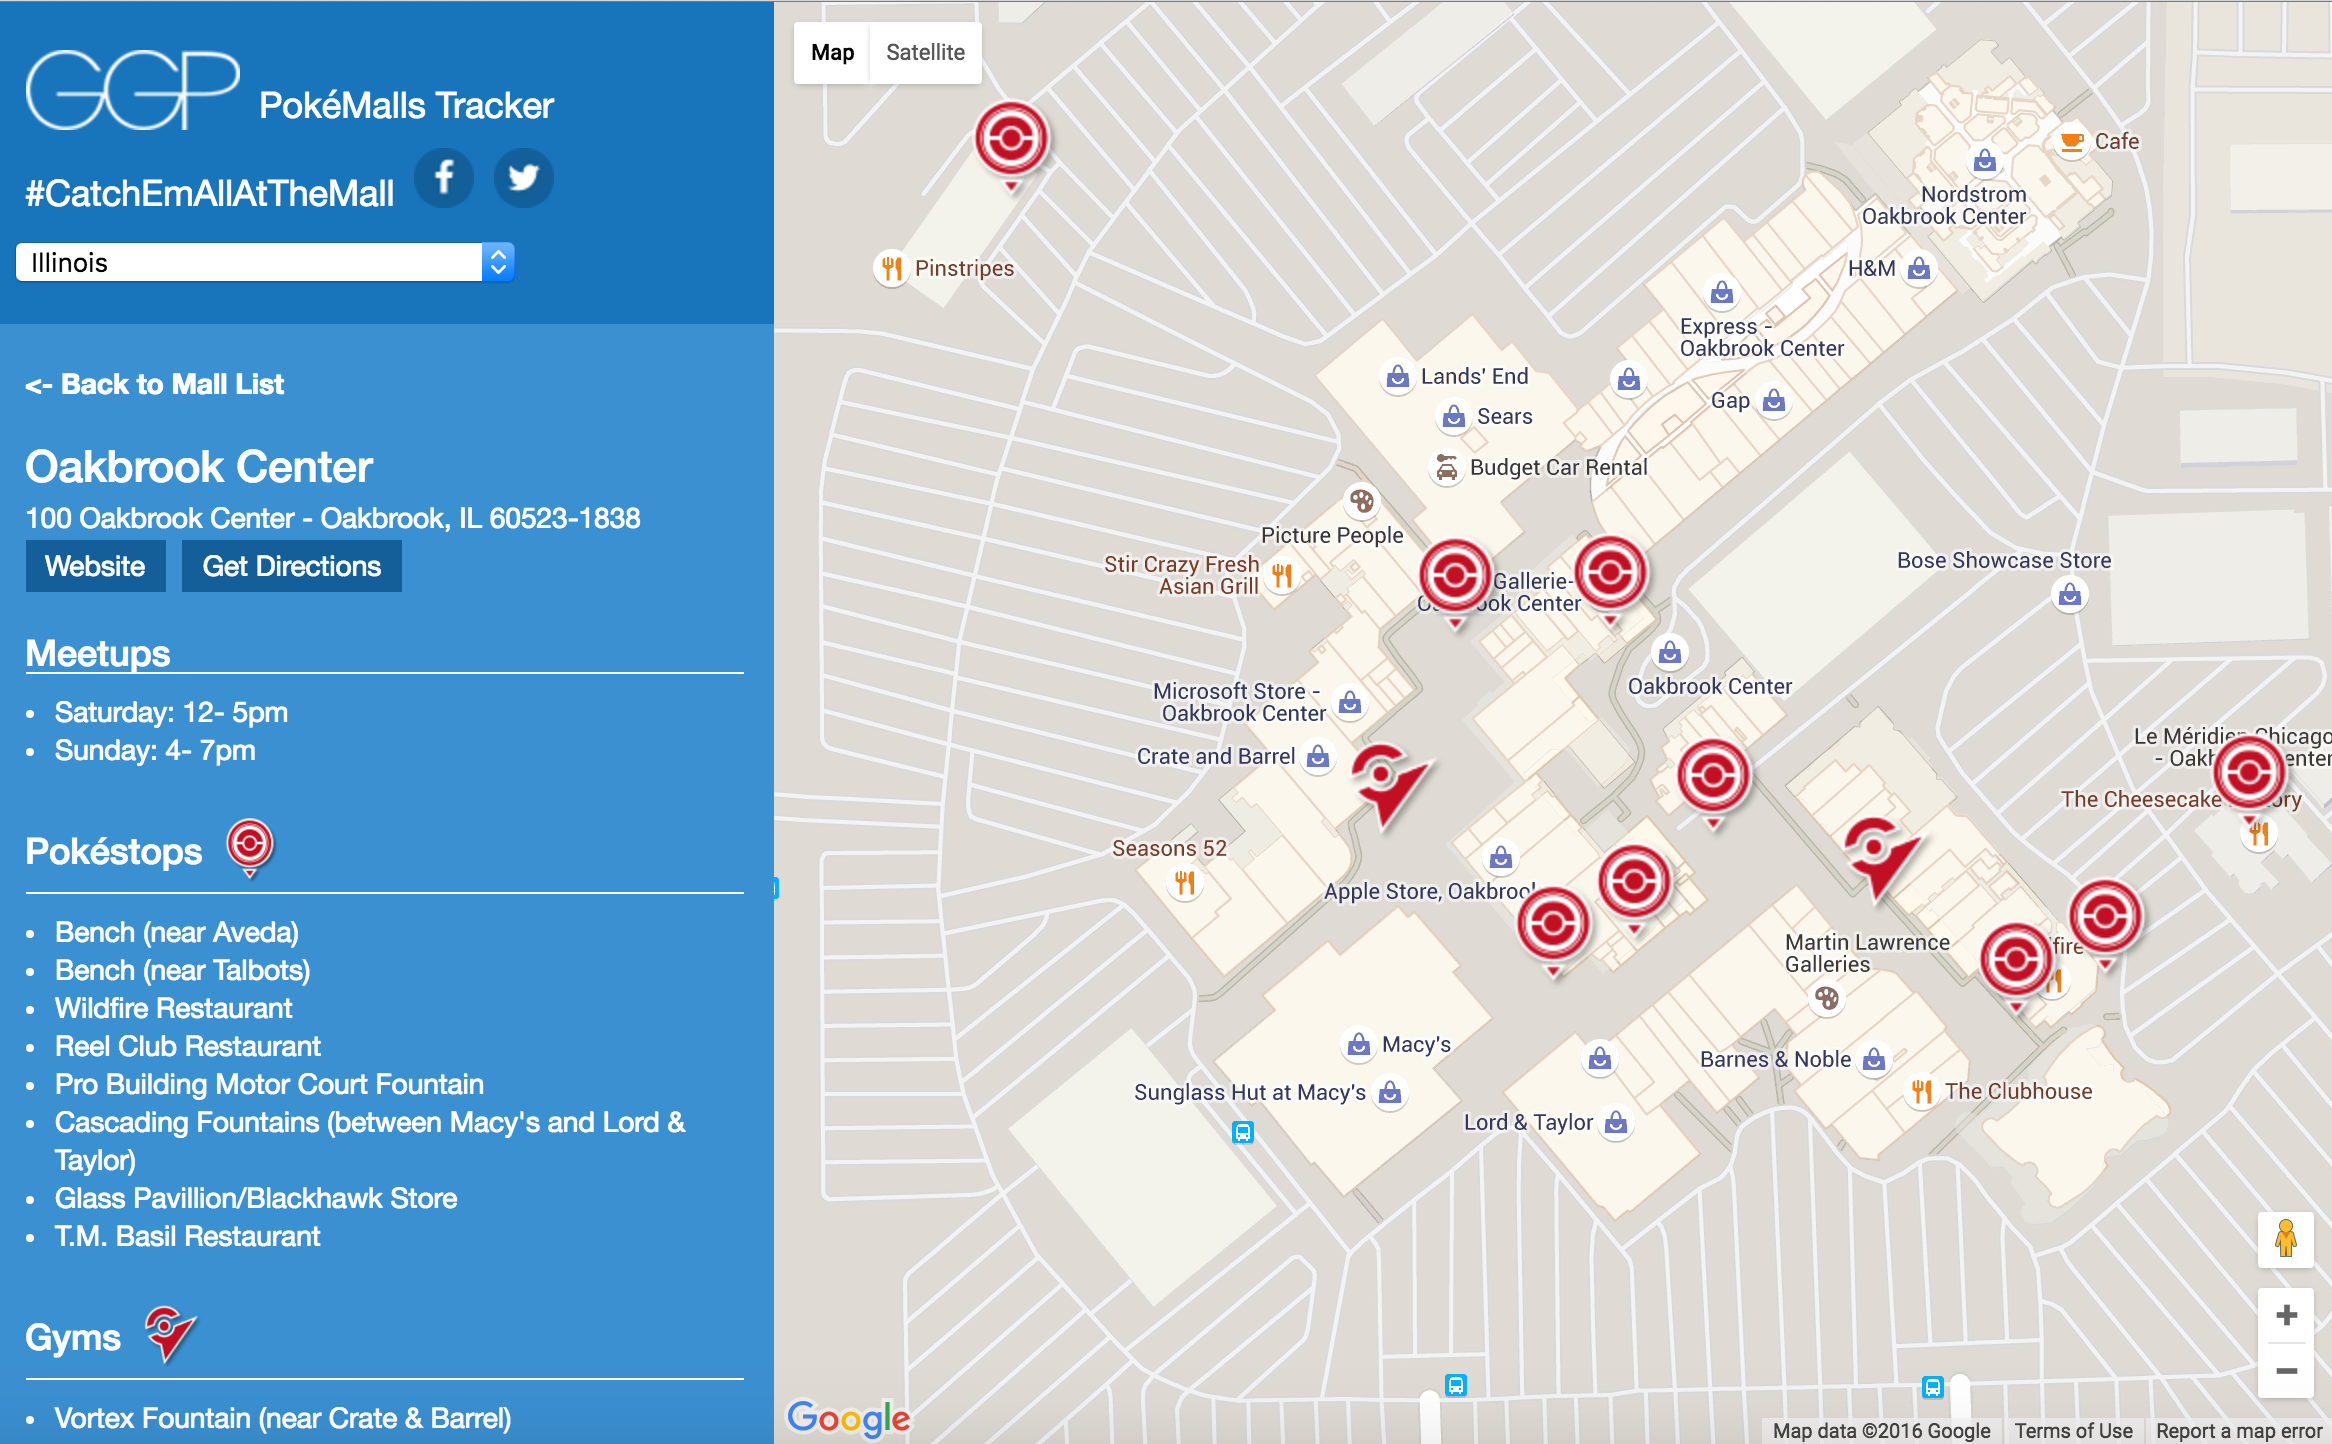Open the Facebook share icon
This screenshot has width=2332, height=1444.
444,179
